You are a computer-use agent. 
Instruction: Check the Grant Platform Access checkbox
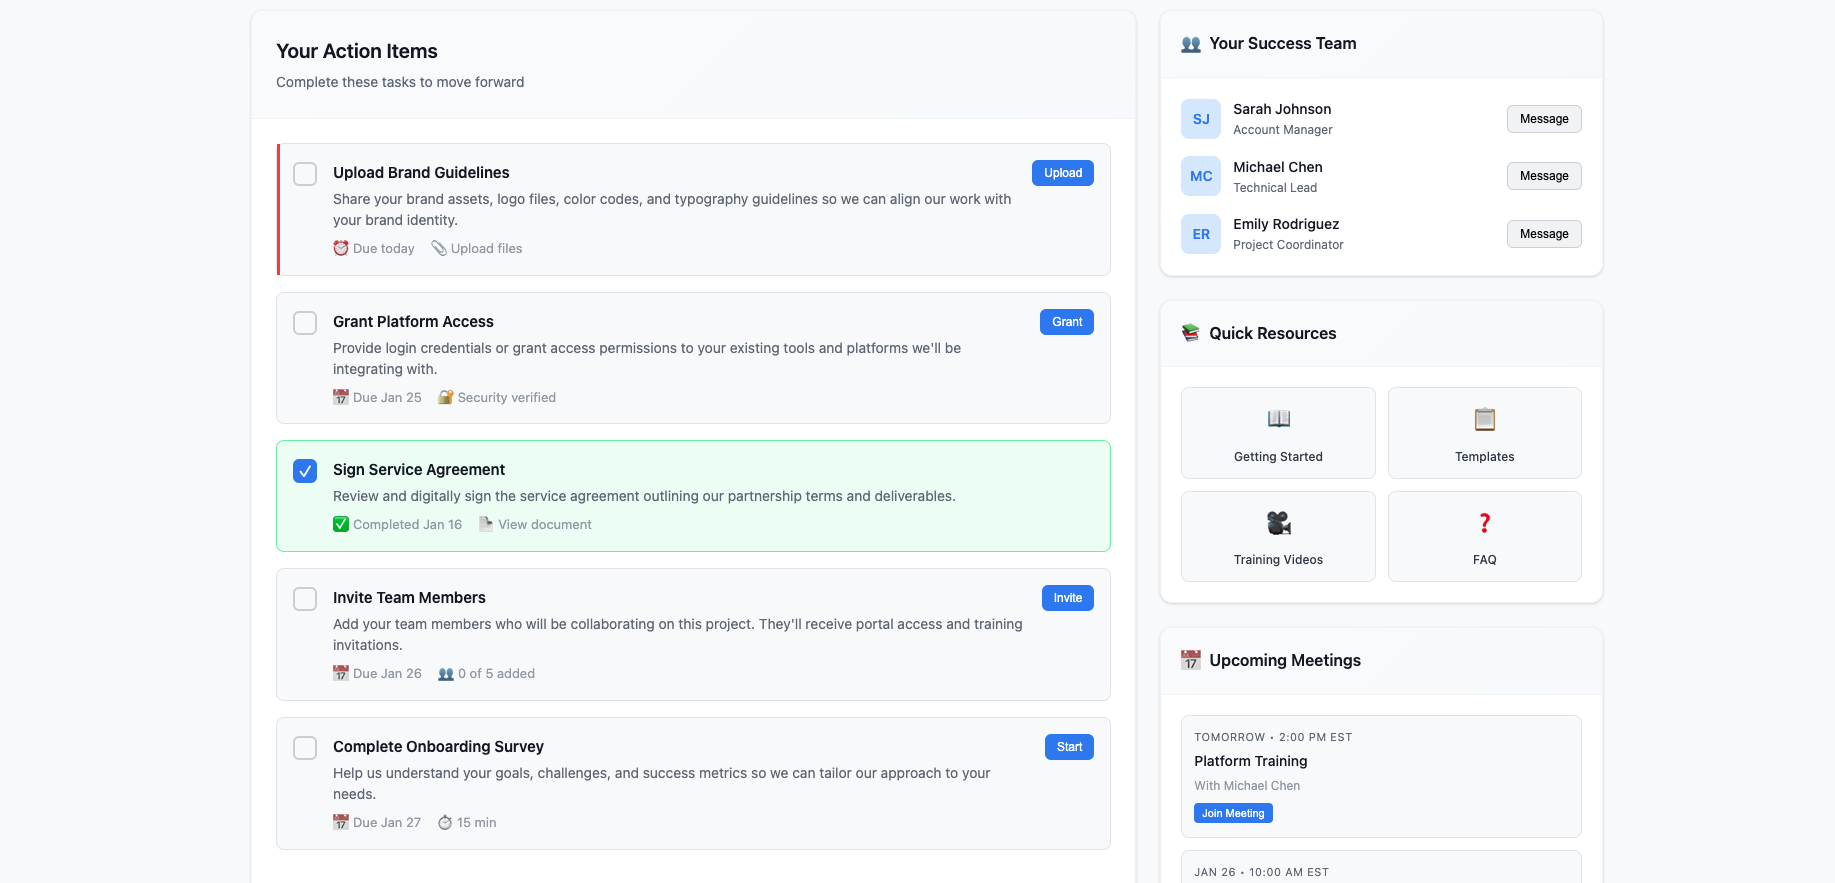[305, 323]
